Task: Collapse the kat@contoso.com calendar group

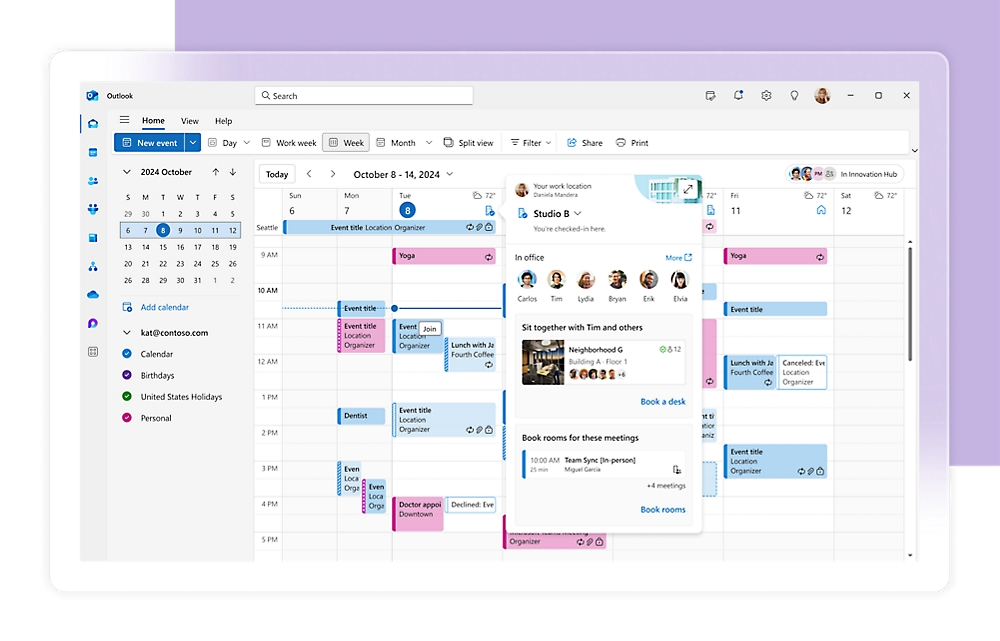Action: point(127,333)
